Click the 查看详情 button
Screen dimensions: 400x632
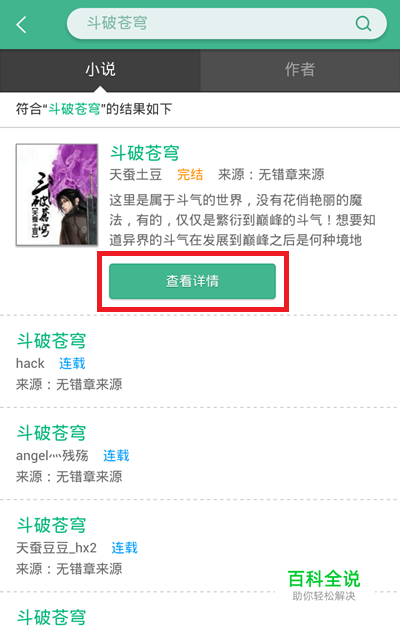coord(192,281)
